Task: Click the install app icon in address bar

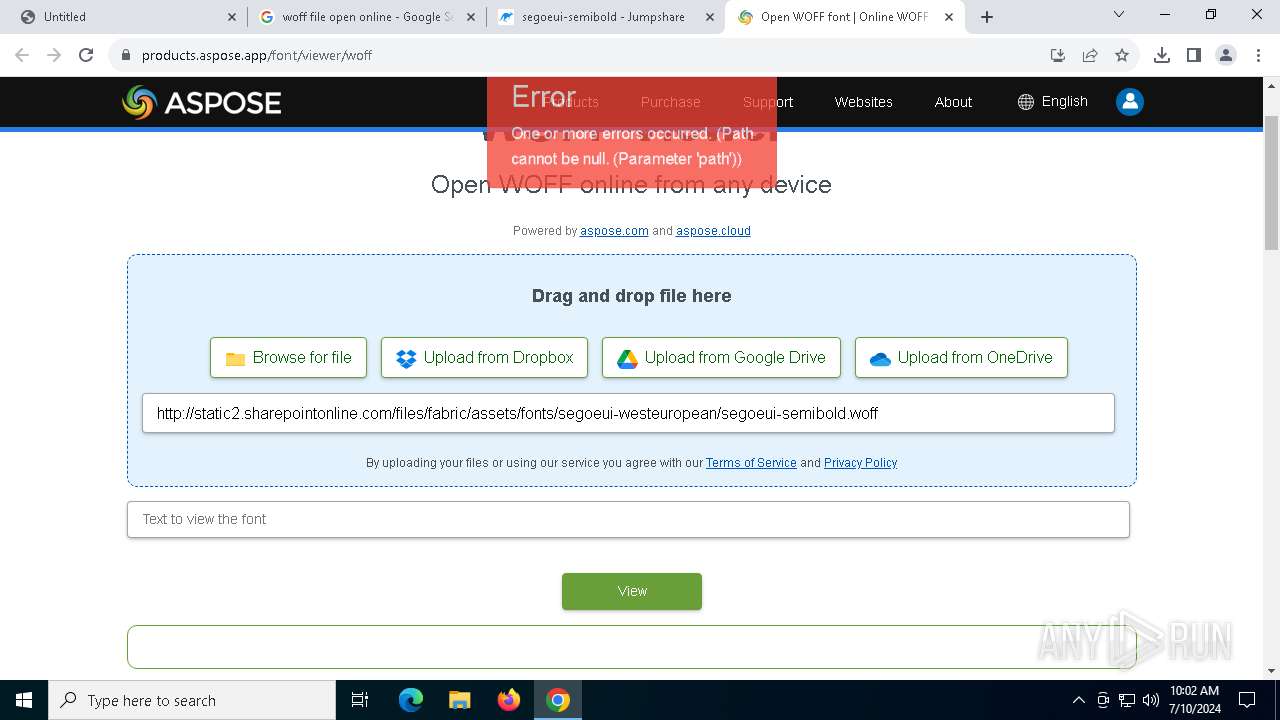Action: click(x=1058, y=55)
